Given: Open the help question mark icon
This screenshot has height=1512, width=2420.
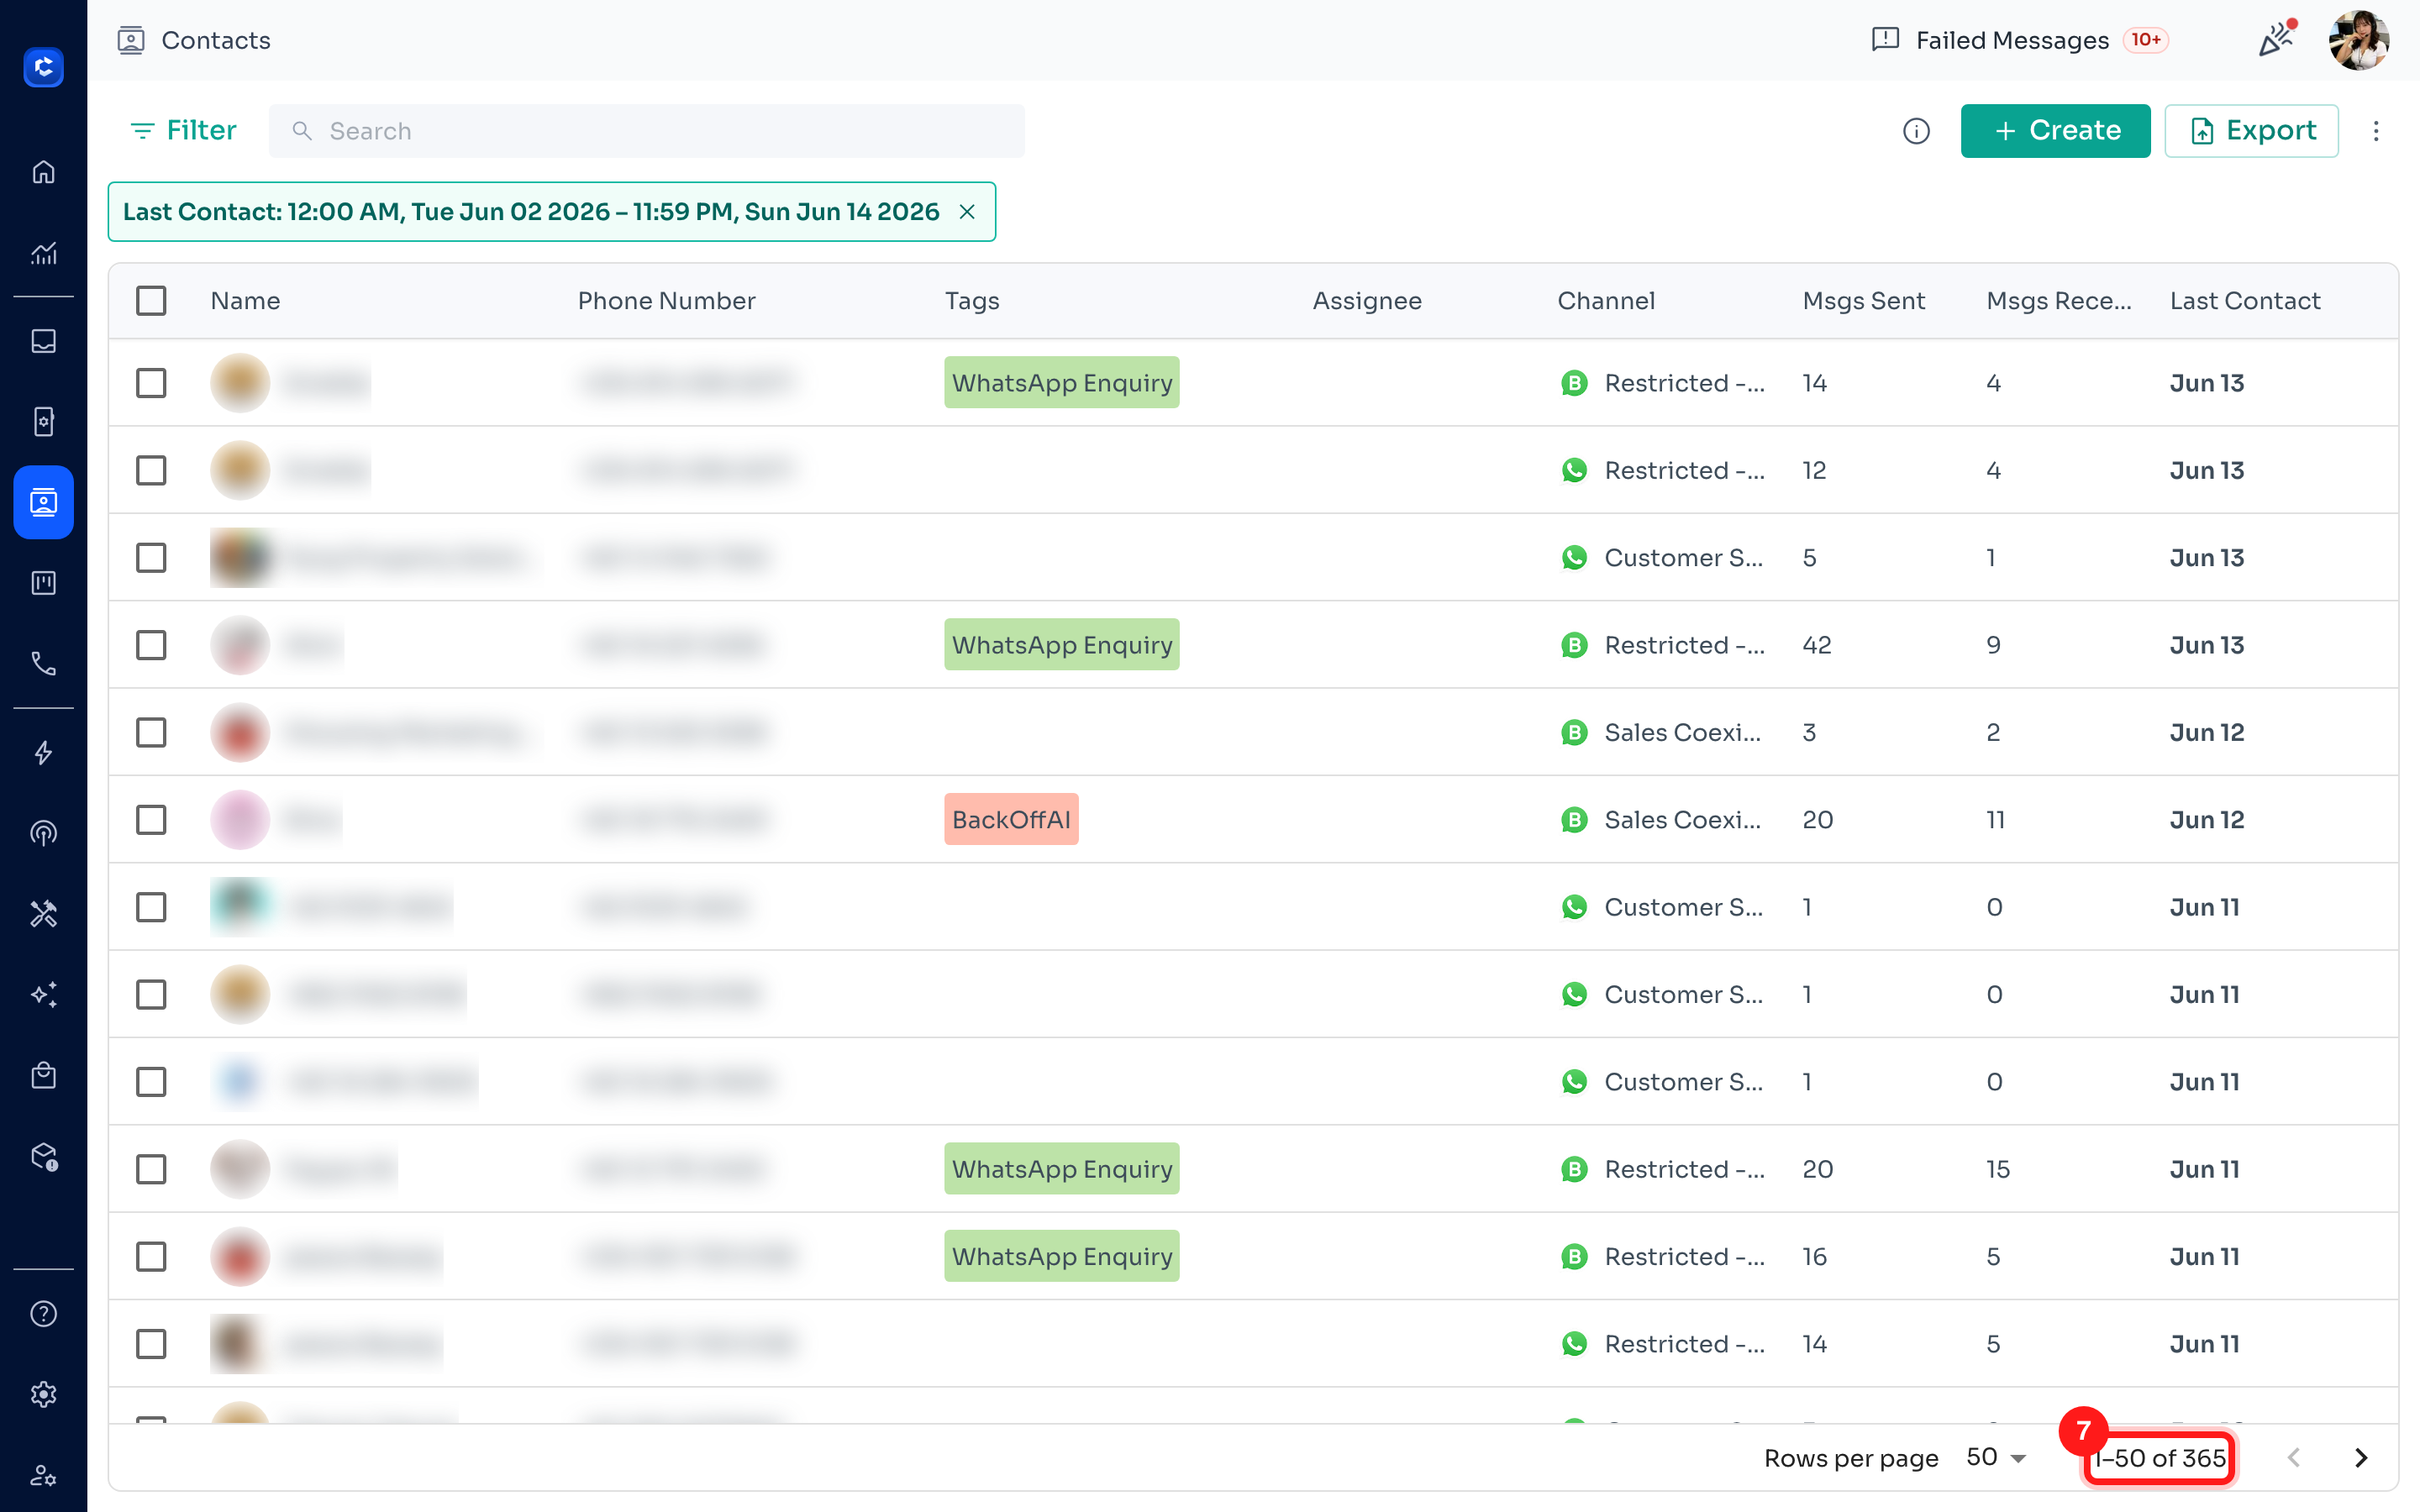Looking at the screenshot, I should point(43,1314).
